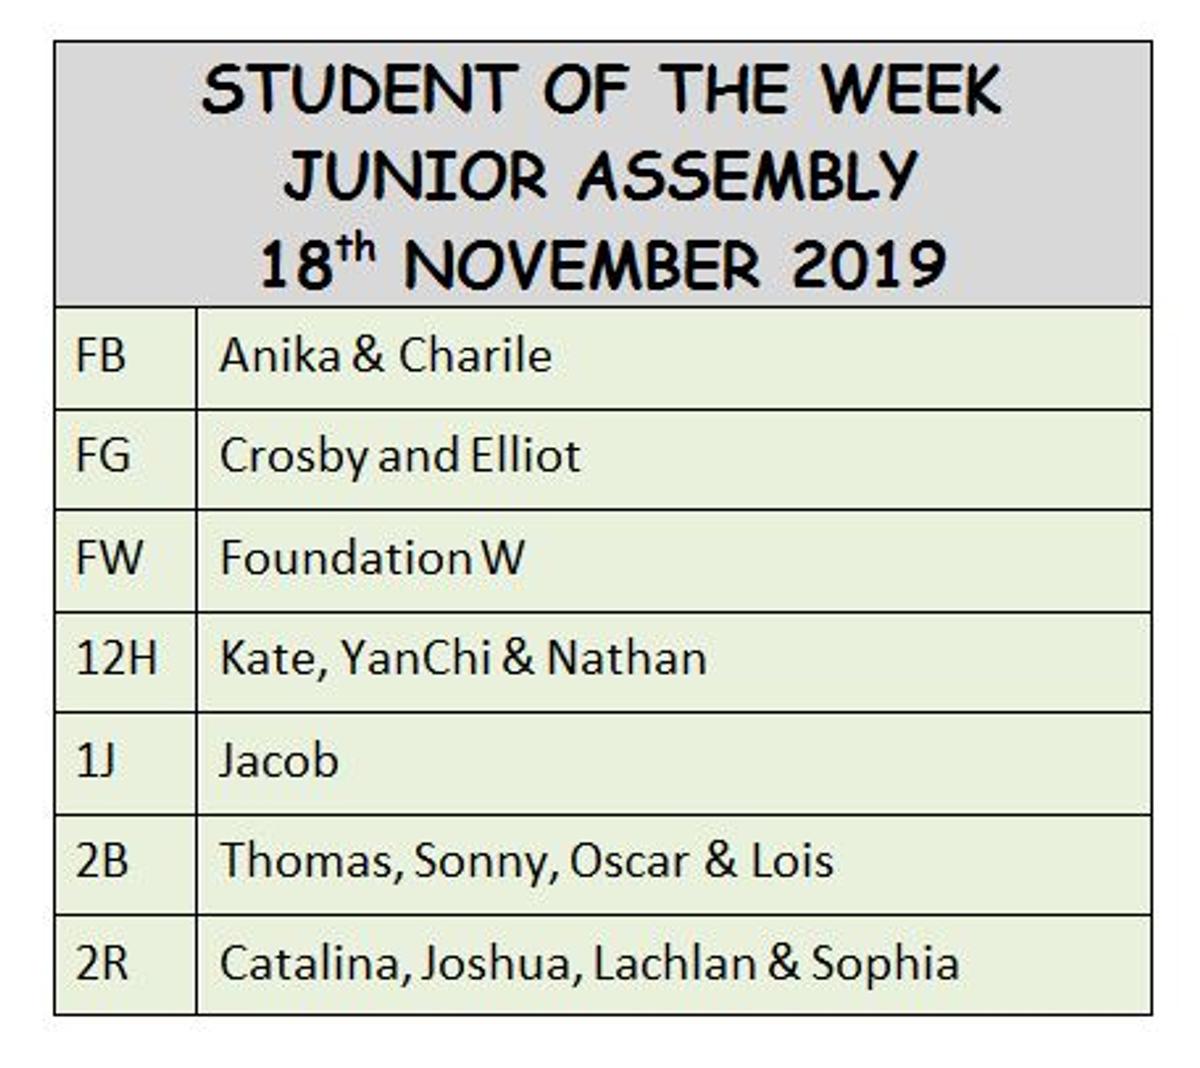The width and height of the screenshot is (1200, 1068).
Task: Click the 18th NOVEMBER 2019 date text
Action: tap(602, 264)
